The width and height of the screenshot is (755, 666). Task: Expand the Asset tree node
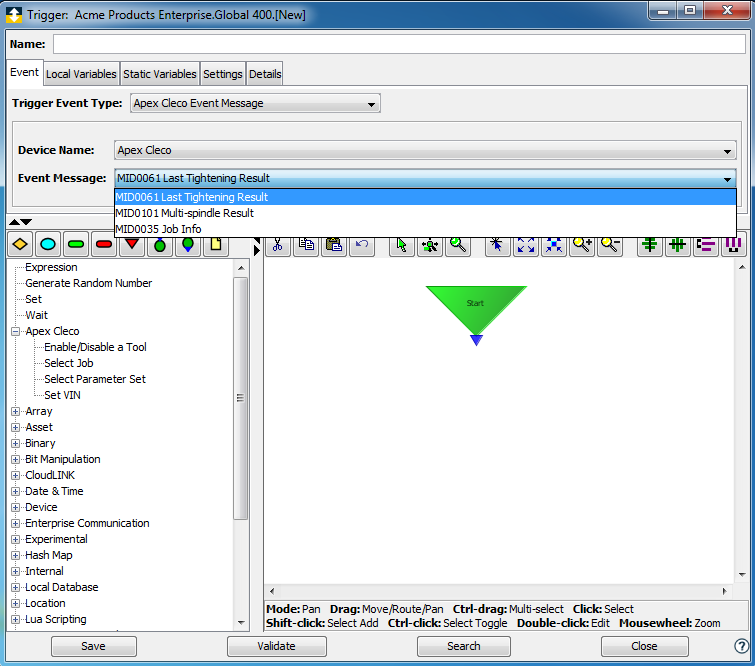15,427
